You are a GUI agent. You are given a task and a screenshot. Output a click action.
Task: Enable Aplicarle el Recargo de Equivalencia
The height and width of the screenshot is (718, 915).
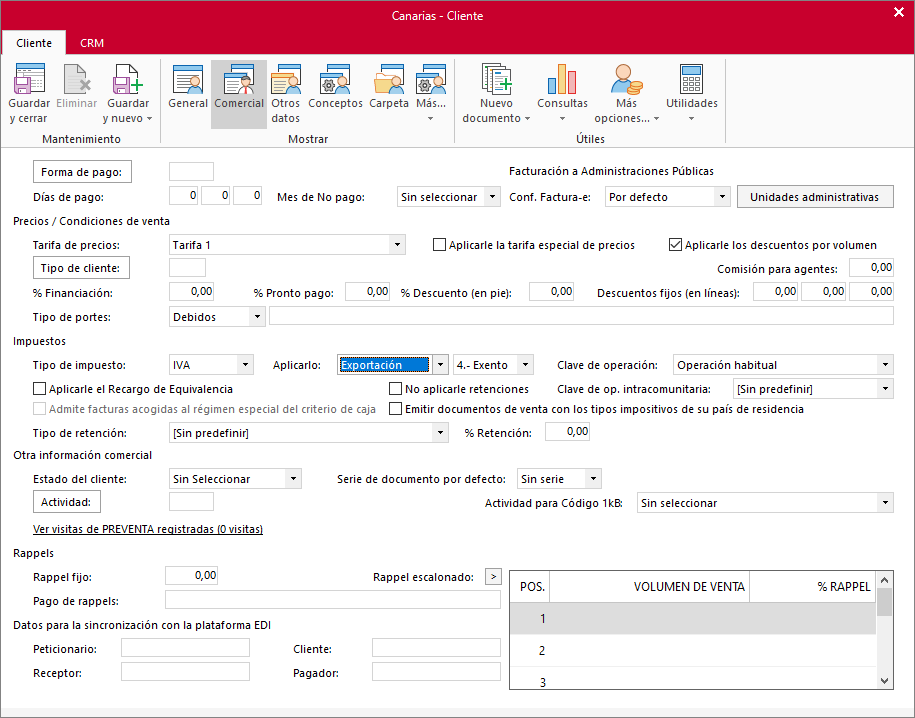(39, 388)
